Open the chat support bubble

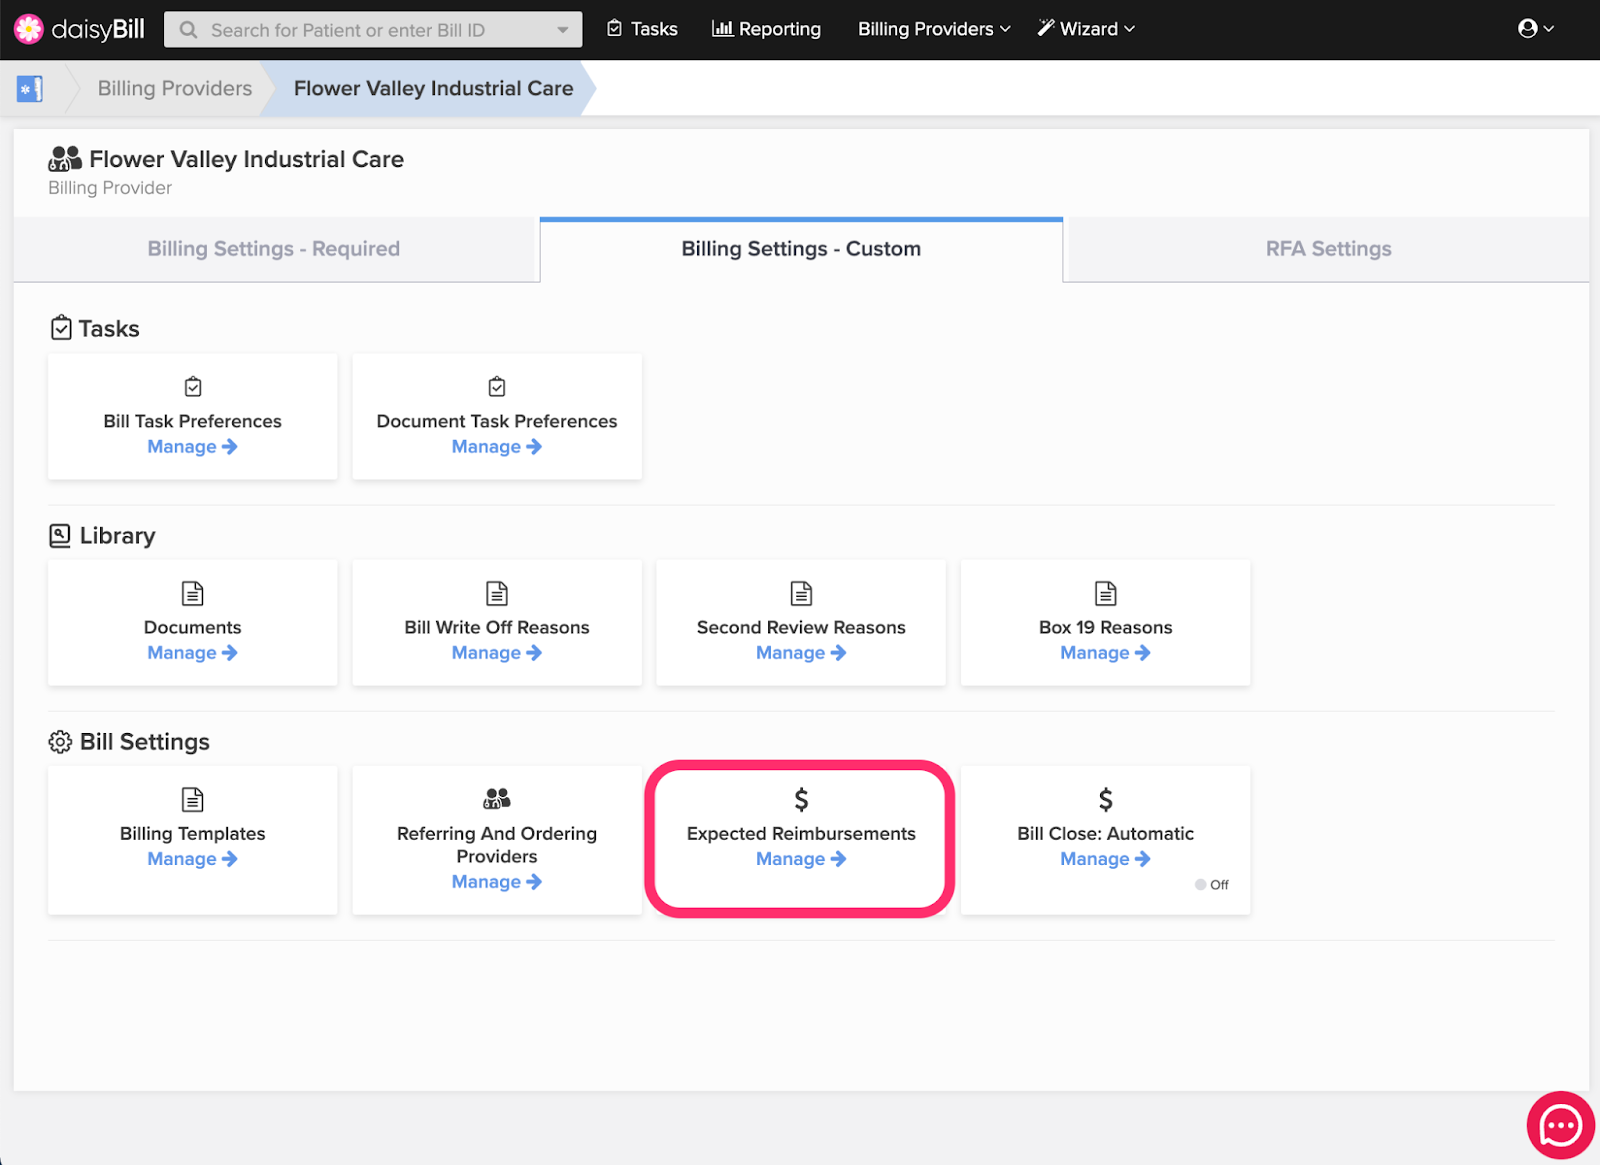(1560, 1126)
